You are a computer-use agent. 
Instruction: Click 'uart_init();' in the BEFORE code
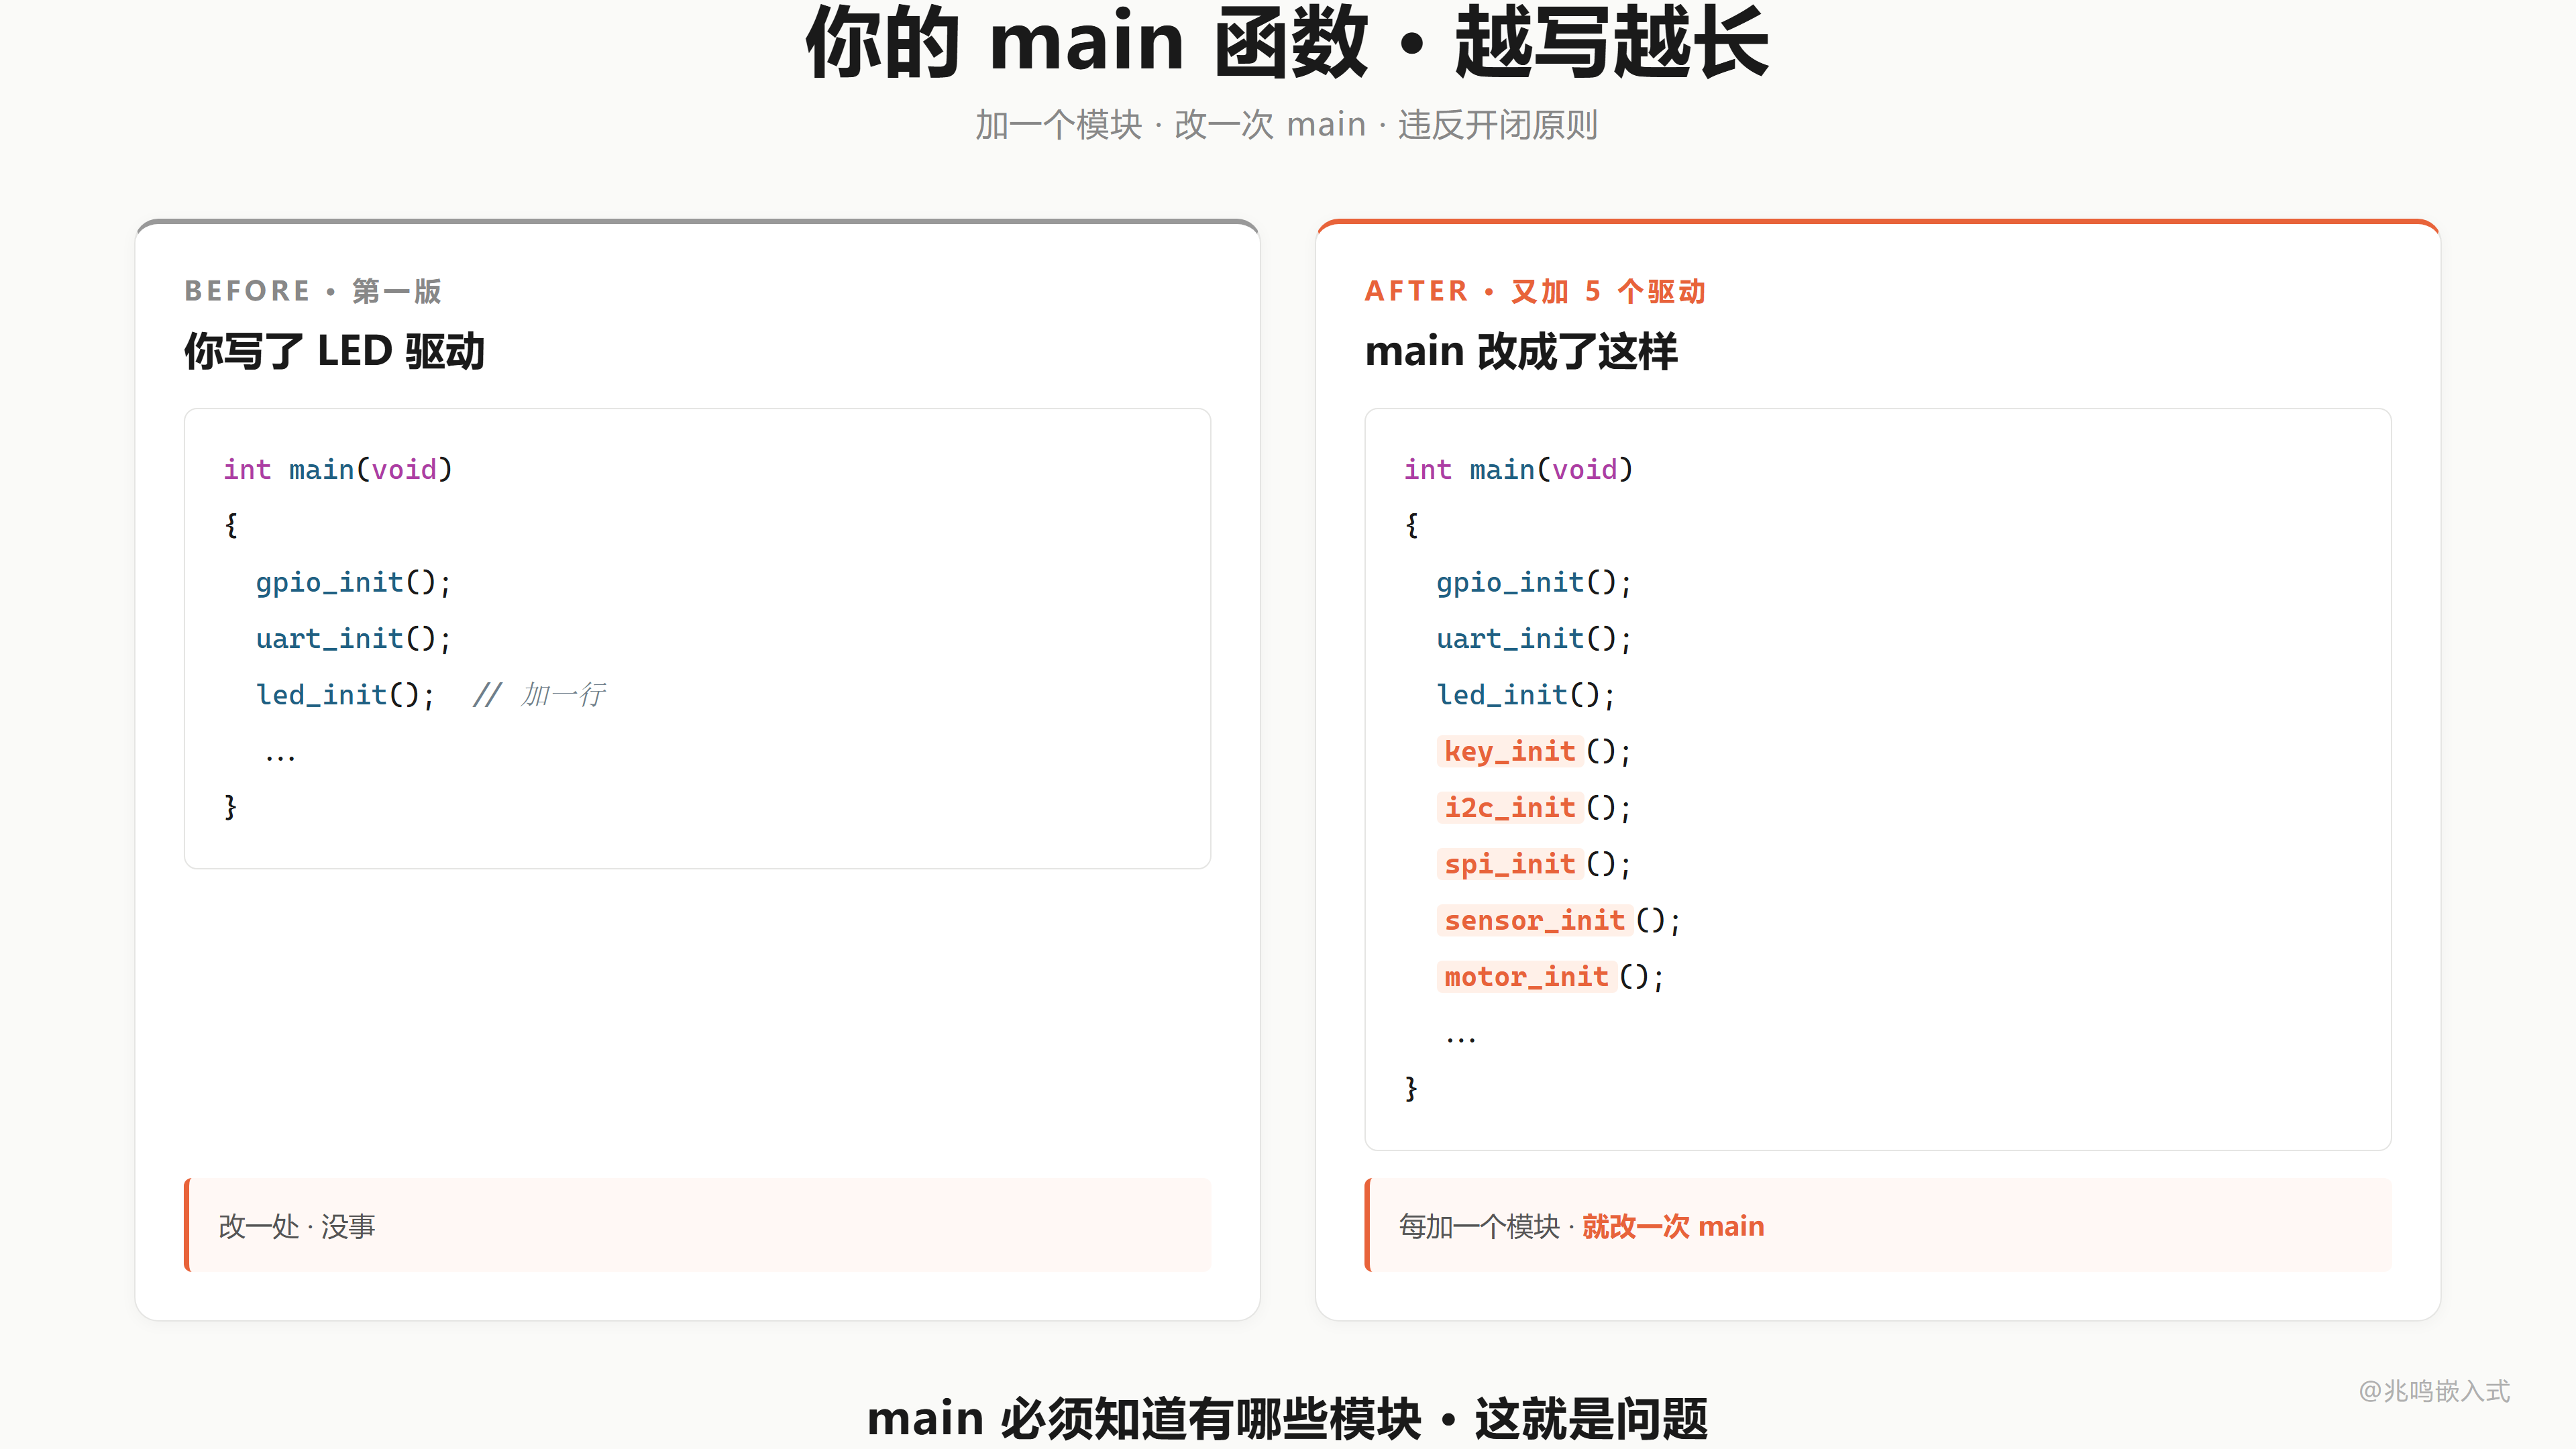(x=353, y=638)
